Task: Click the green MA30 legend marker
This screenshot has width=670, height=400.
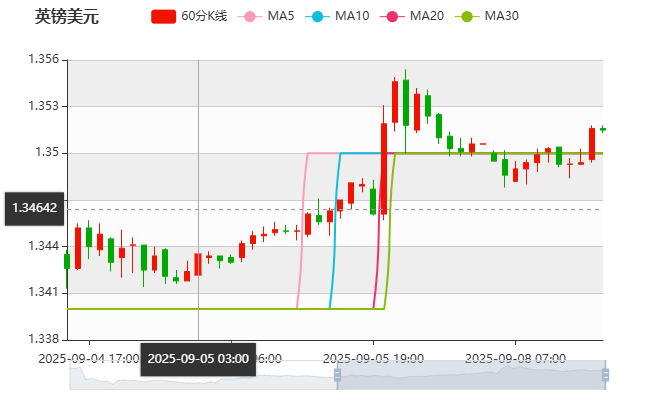Action: coord(467,17)
